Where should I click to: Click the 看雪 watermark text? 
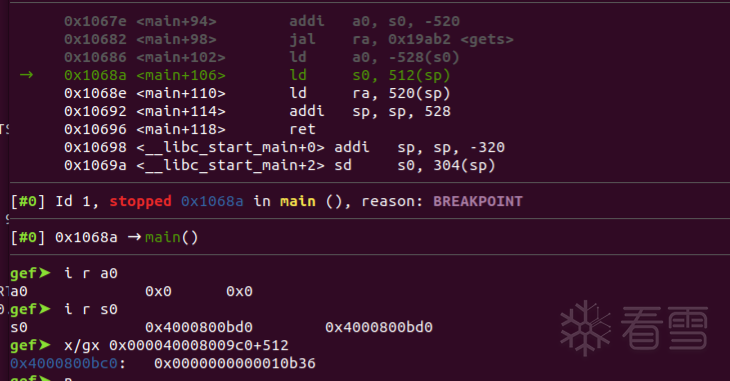665,328
